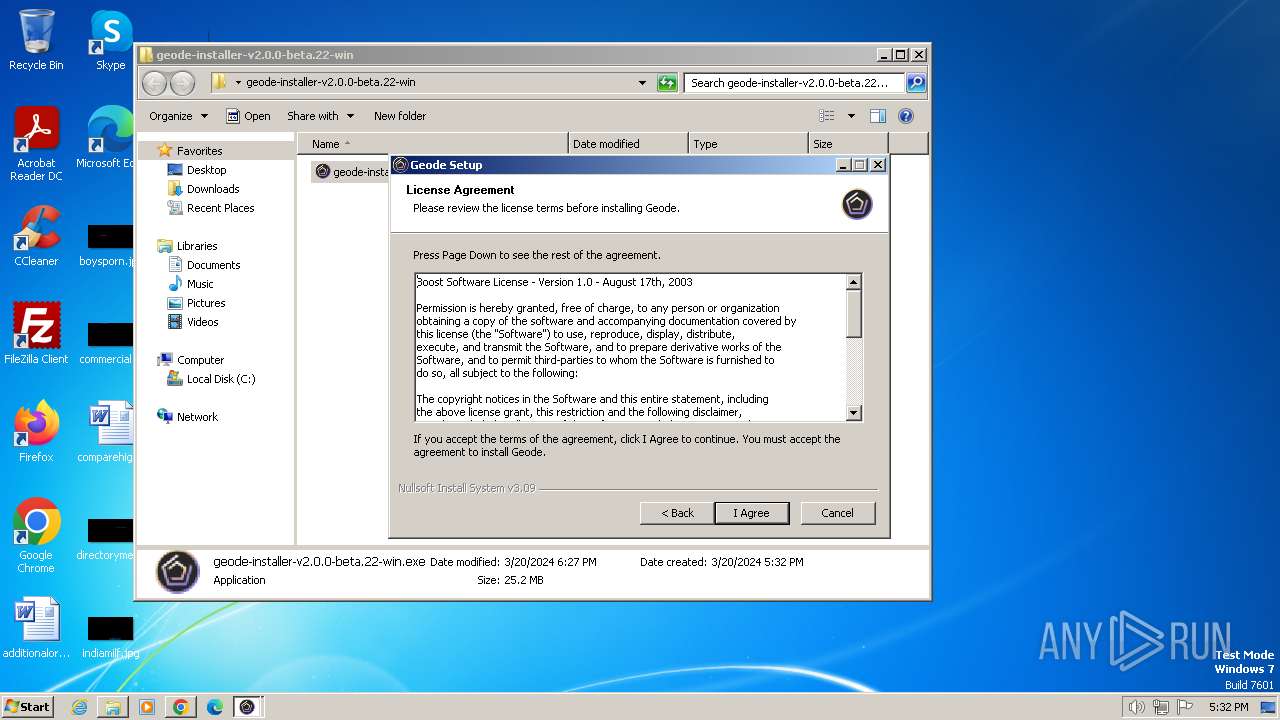Image resolution: width=1280 pixels, height=720 pixels.
Task: Click the license text scrollbar thumb
Action: point(853,314)
